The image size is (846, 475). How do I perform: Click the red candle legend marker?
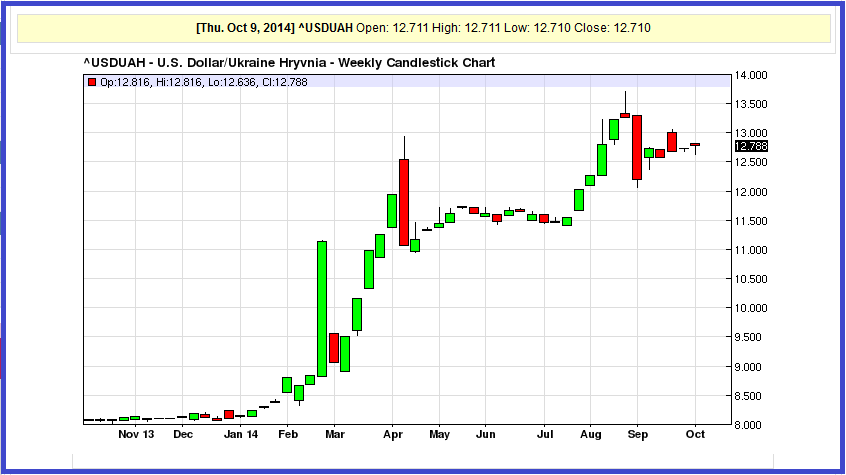pyautogui.click(x=92, y=82)
